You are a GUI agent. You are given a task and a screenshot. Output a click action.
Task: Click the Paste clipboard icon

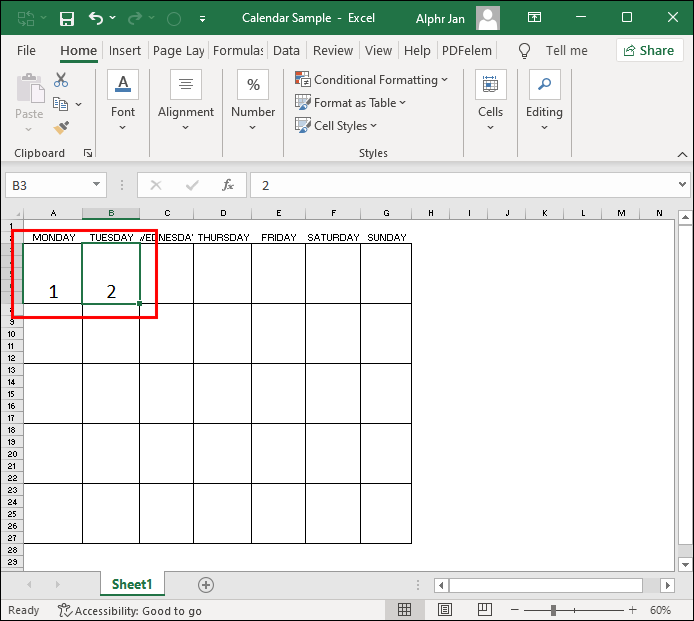[30, 88]
